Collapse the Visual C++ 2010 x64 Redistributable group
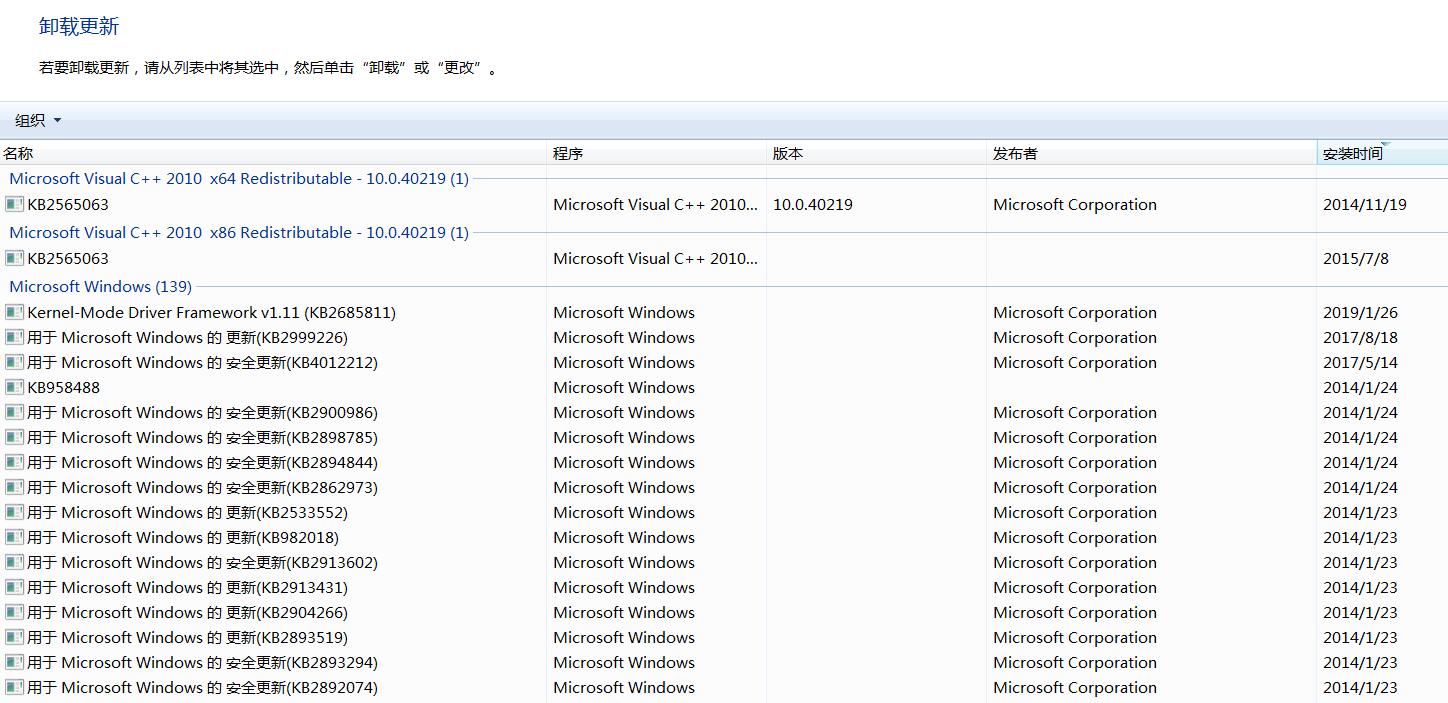 pos(239,178)
